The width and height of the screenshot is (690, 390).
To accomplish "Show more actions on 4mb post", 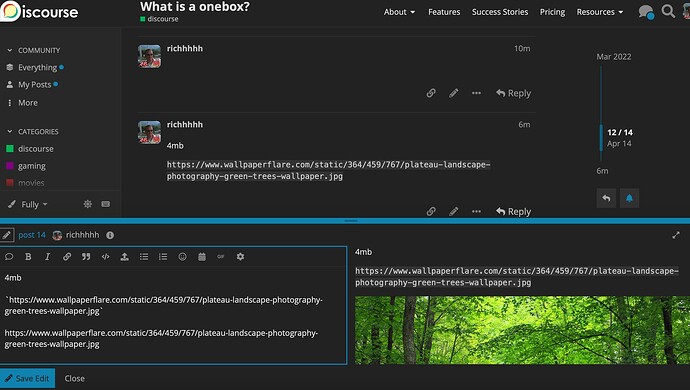I will pyautogui.click(x=476, y=211).
